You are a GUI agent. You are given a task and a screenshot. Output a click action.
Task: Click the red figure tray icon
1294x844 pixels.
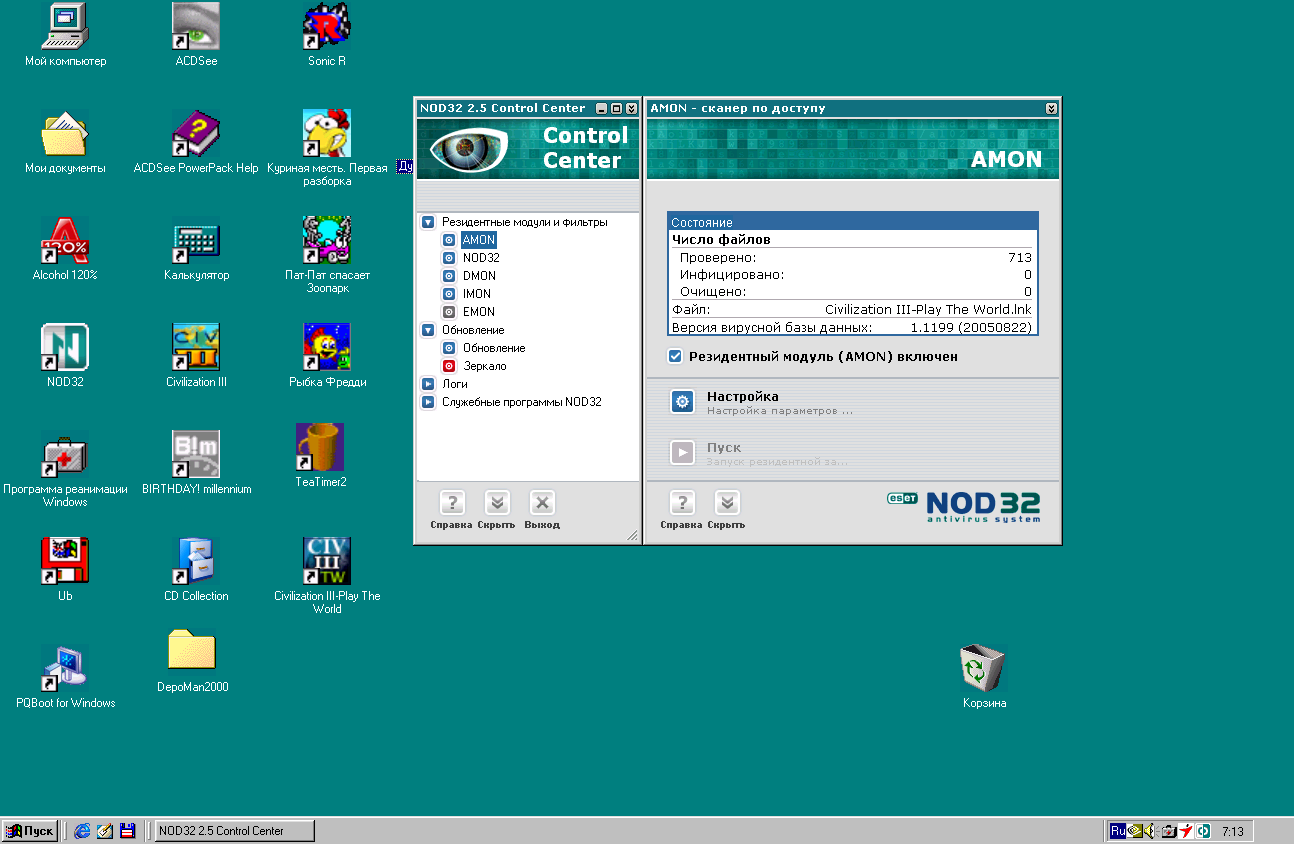1186,831
